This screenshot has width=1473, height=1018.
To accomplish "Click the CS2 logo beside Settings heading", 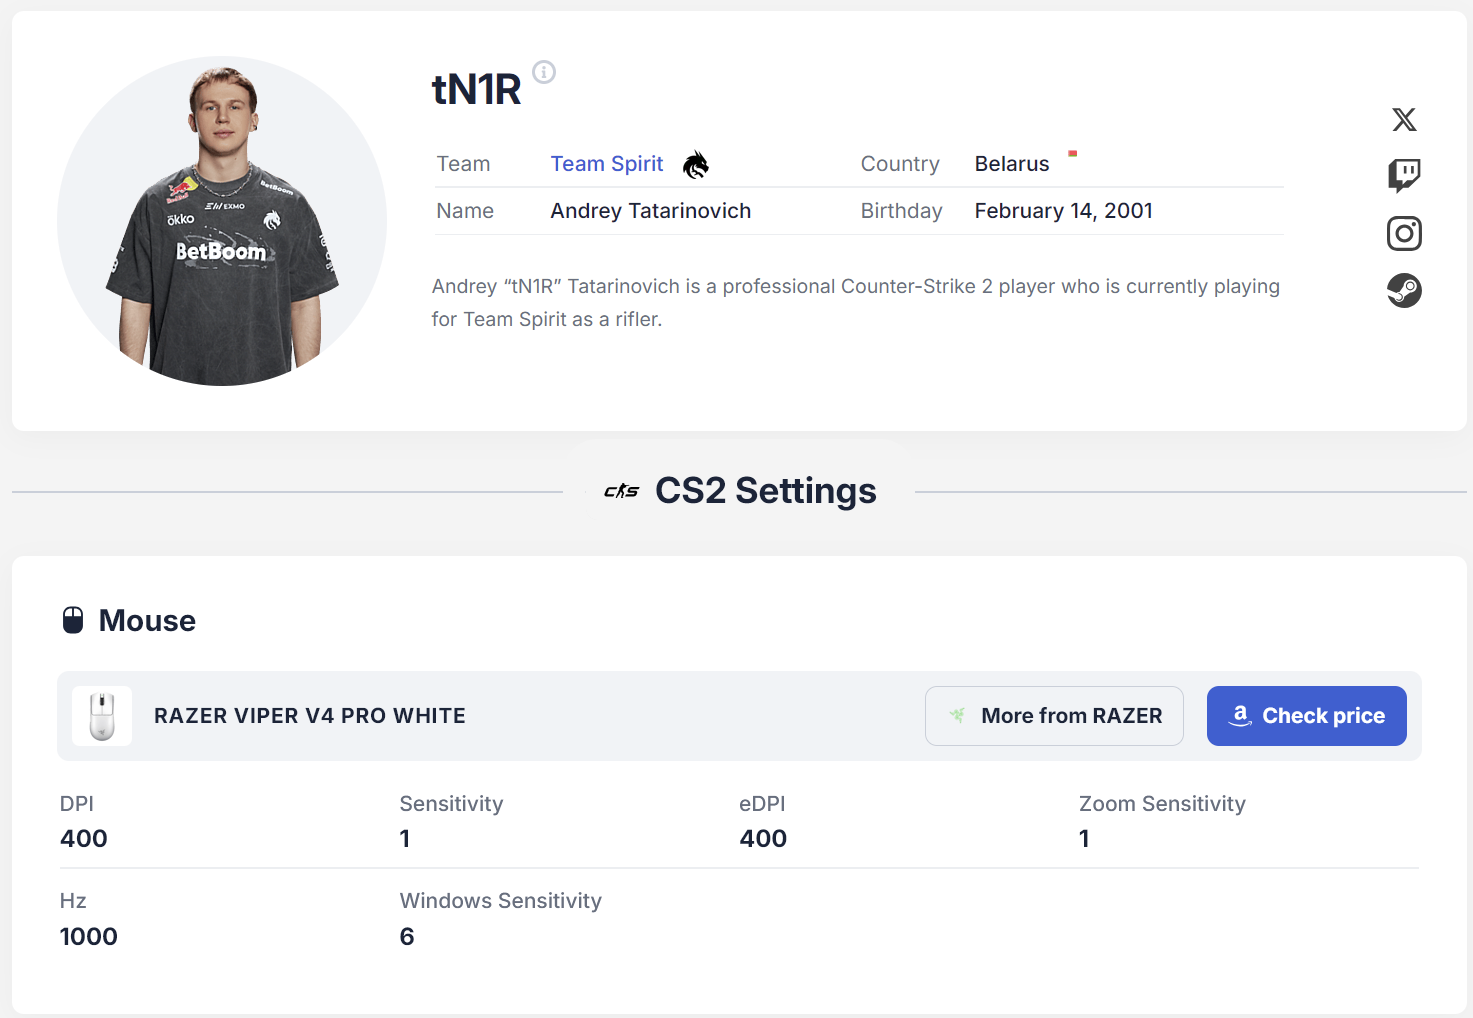I will click(621, 491).
